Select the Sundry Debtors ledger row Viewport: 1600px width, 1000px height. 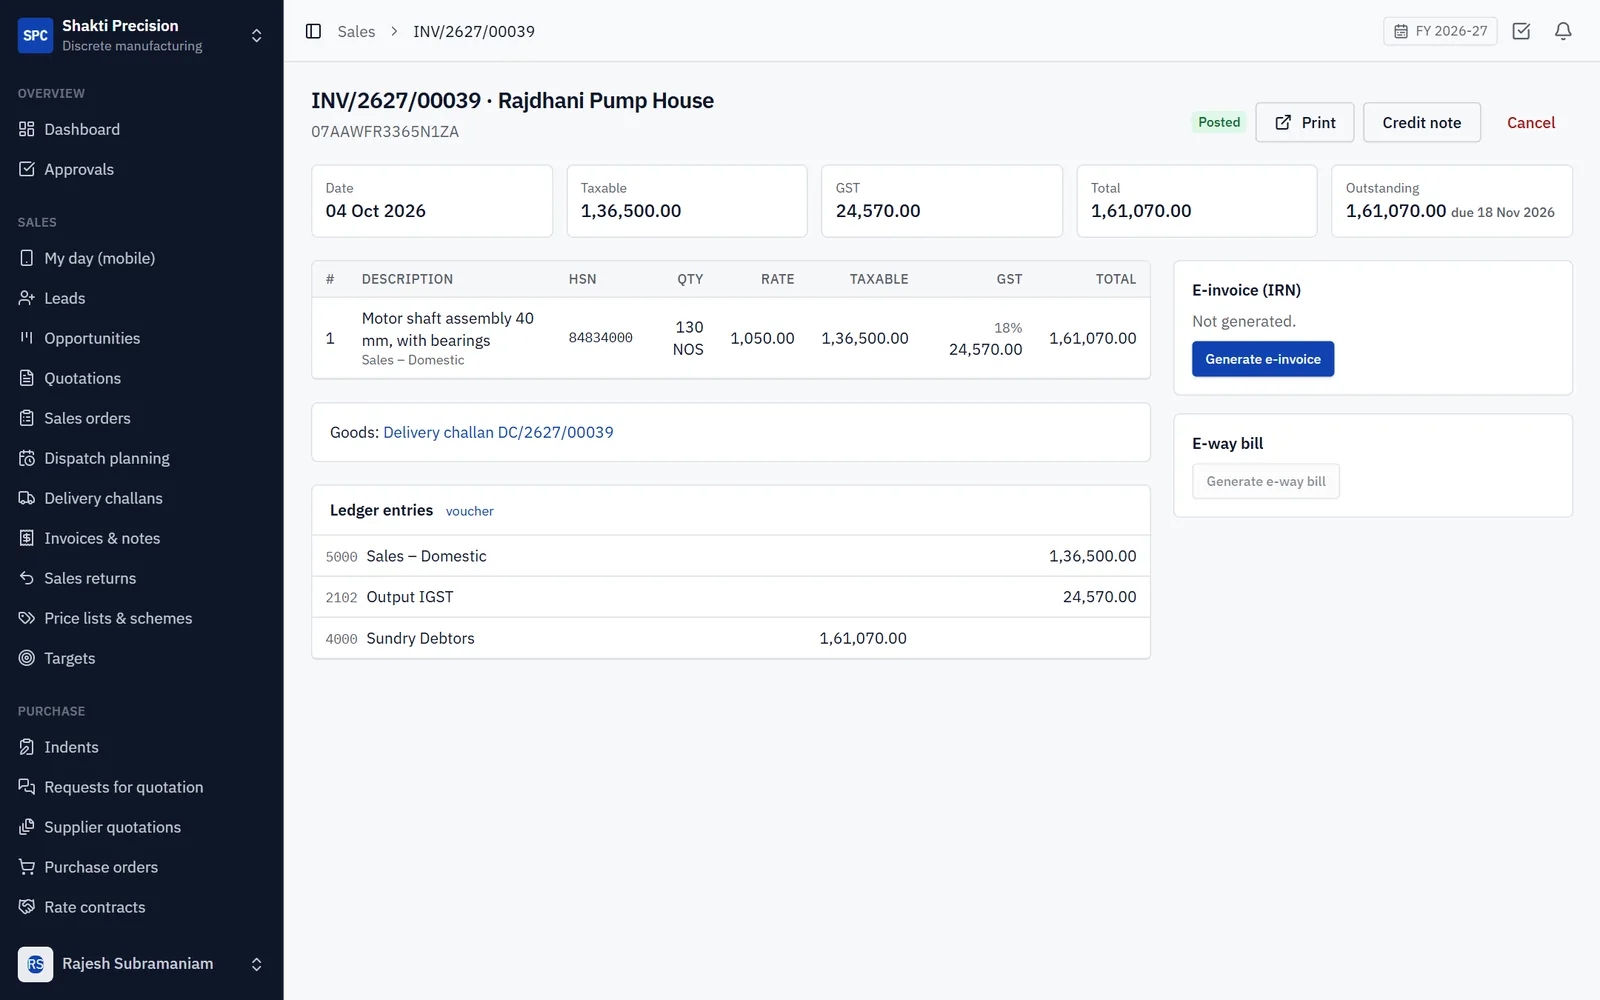[x=731, y=638]
